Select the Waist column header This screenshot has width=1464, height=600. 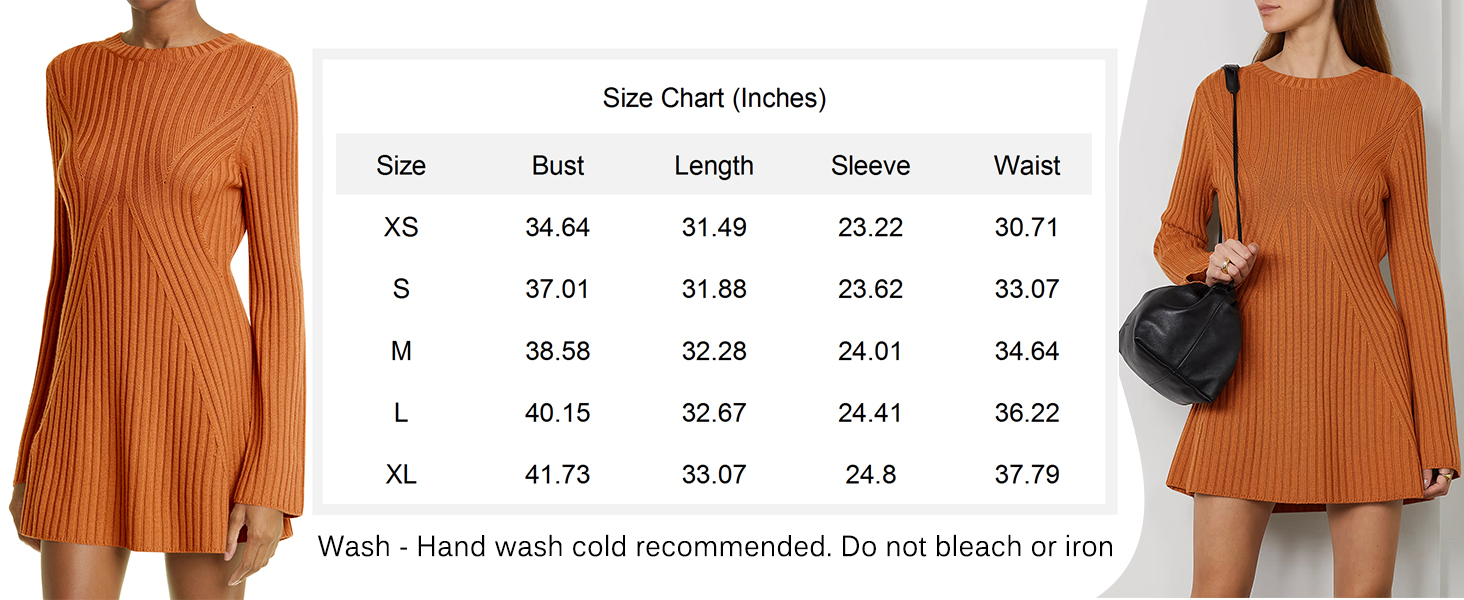[x=1027, y=166]
